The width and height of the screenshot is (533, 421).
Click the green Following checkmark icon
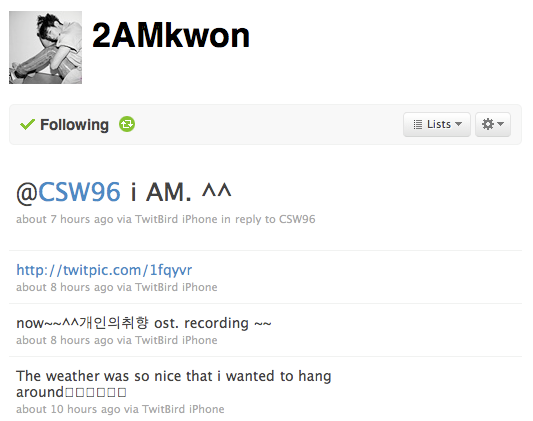(27, 124)
